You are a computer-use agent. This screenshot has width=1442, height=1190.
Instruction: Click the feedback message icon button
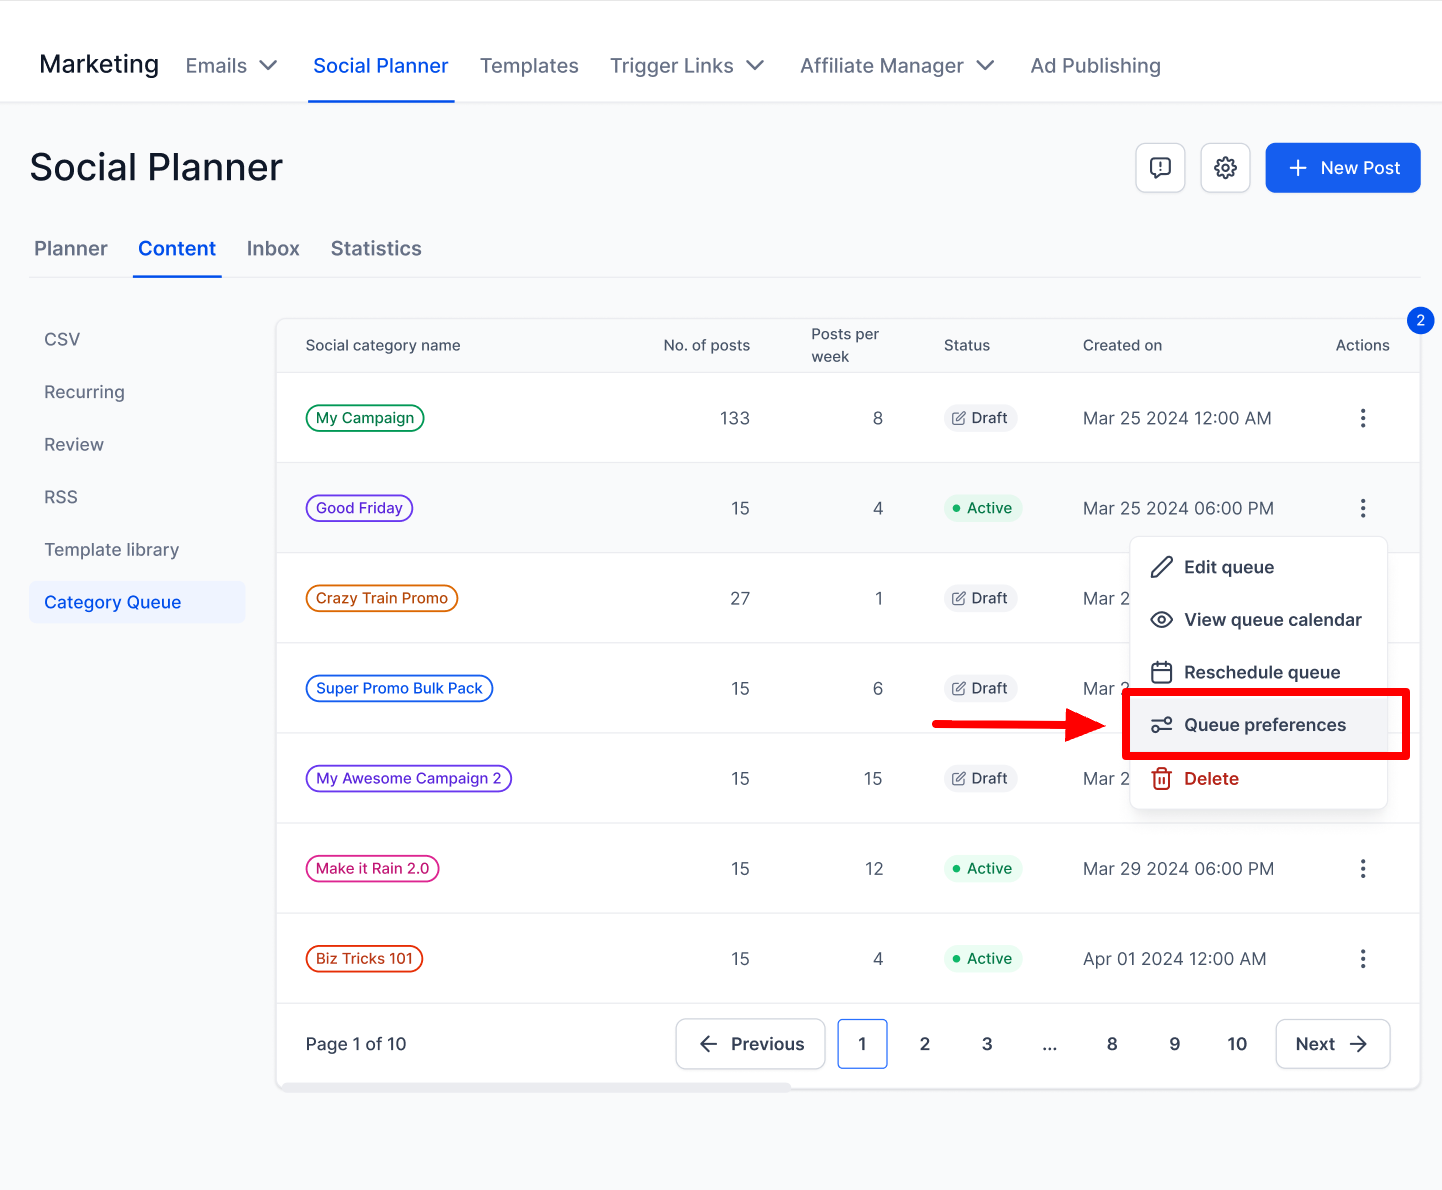pos(1160,168)
